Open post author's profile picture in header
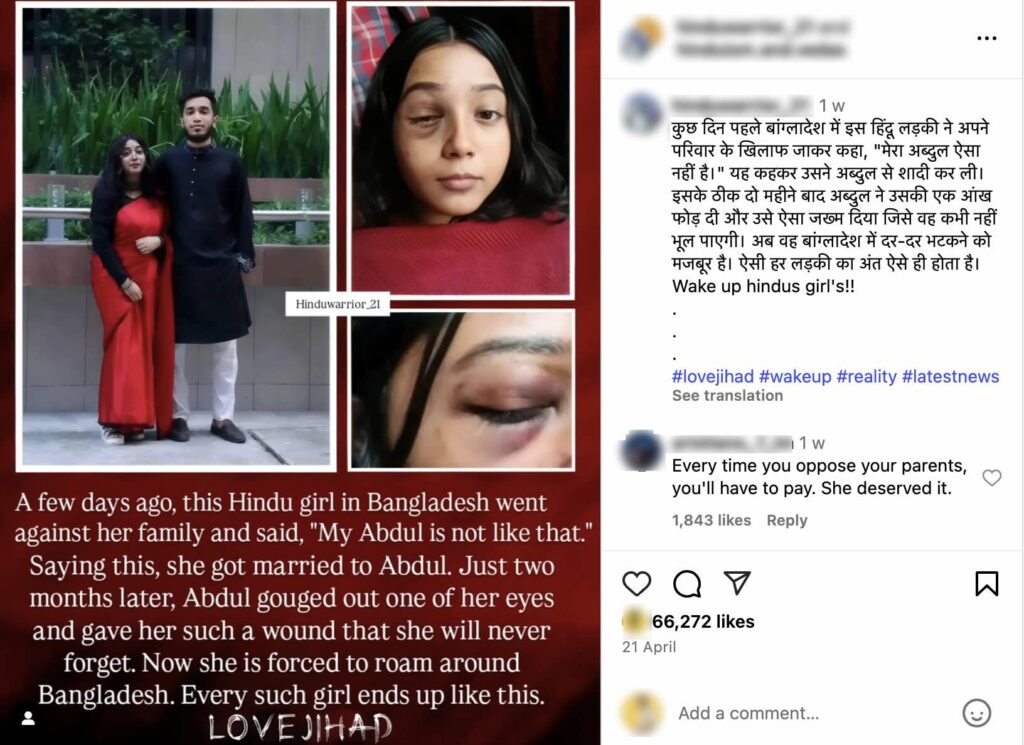 (641, 38)
